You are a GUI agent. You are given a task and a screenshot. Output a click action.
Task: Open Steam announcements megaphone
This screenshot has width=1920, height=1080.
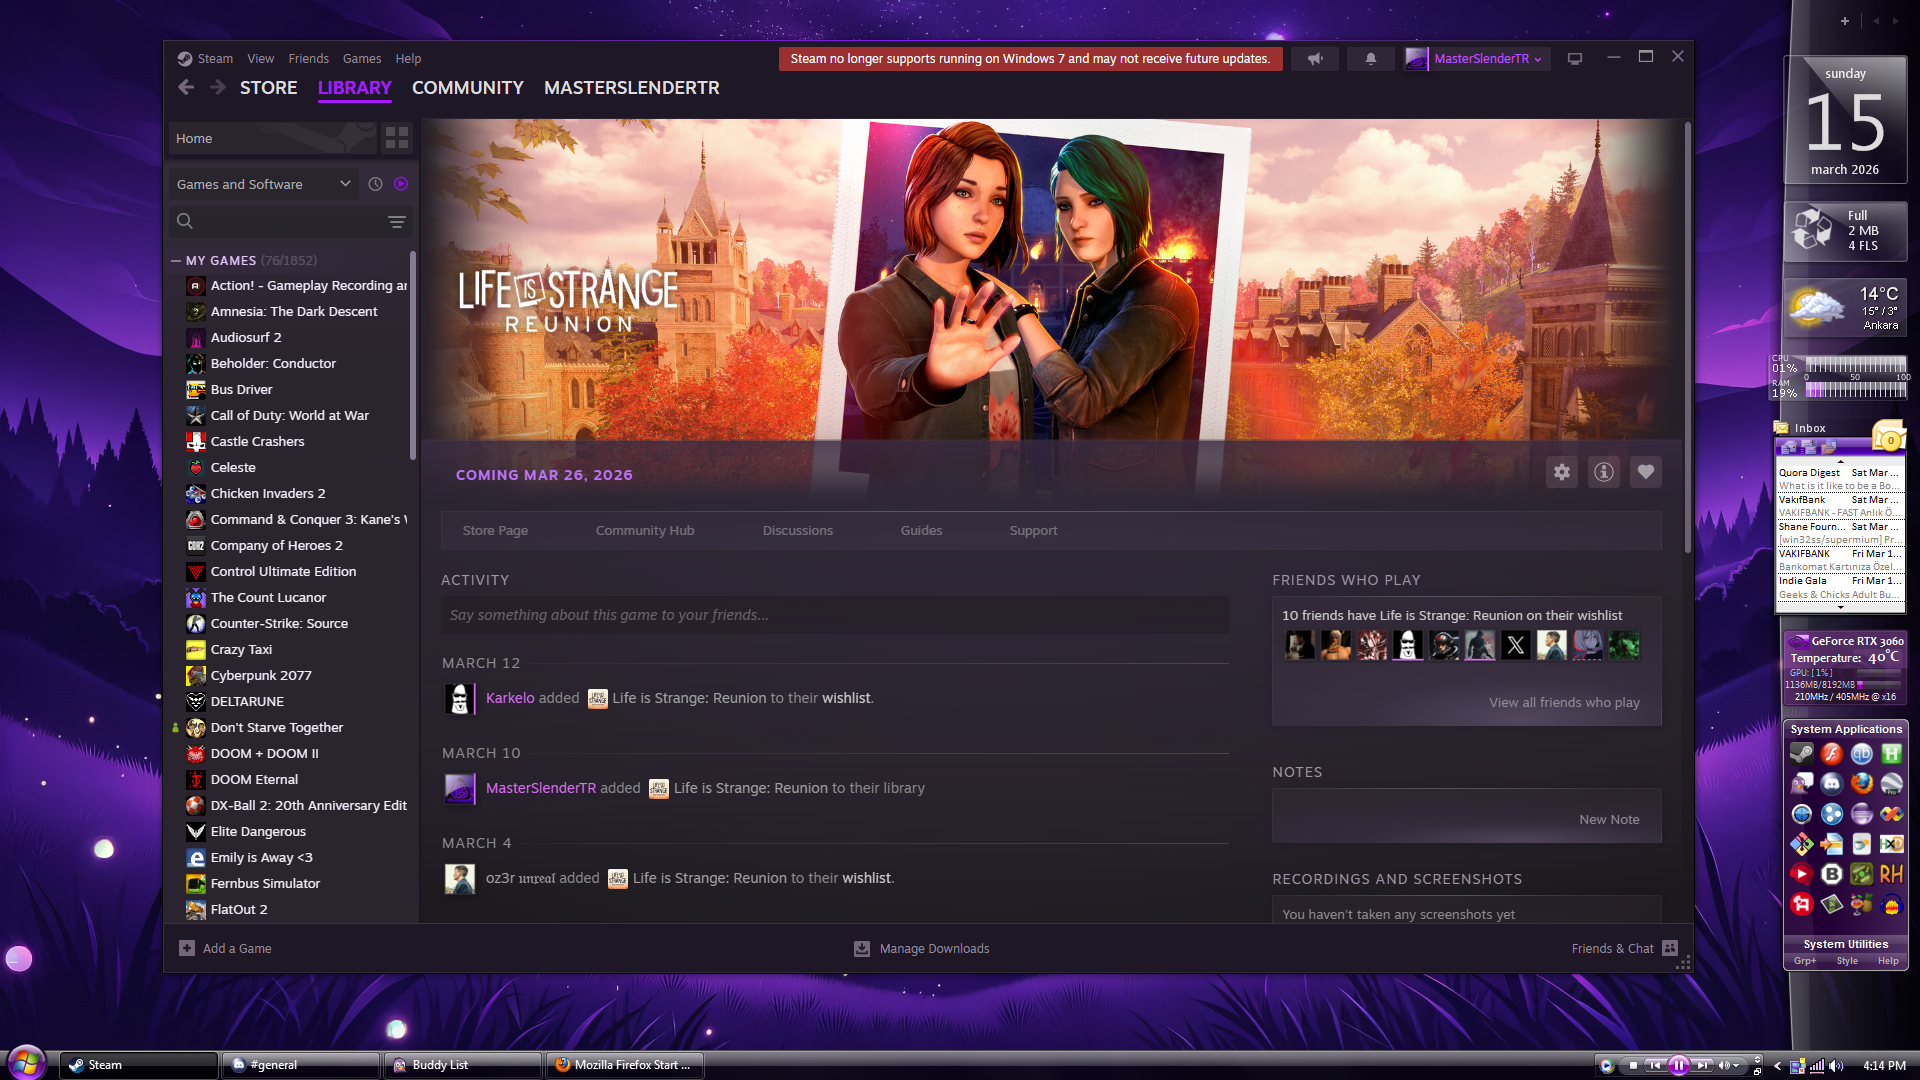coord(1315,59)
